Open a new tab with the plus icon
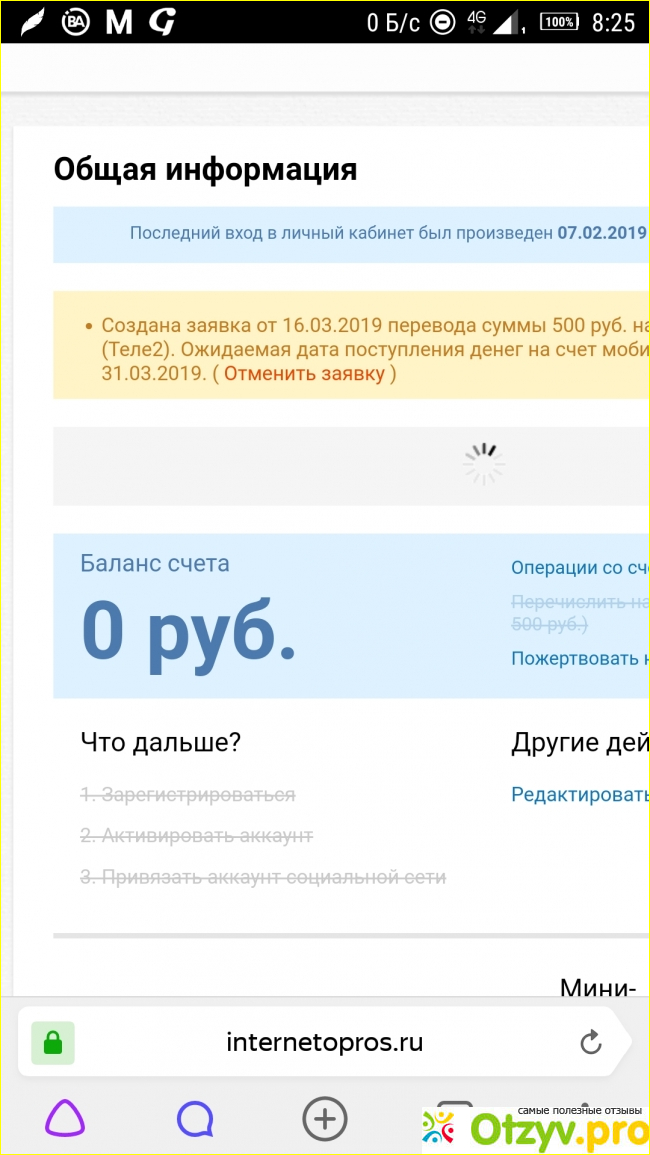Image resolution: width=650 pixels, height=1155 pixels. (324, 1118)
